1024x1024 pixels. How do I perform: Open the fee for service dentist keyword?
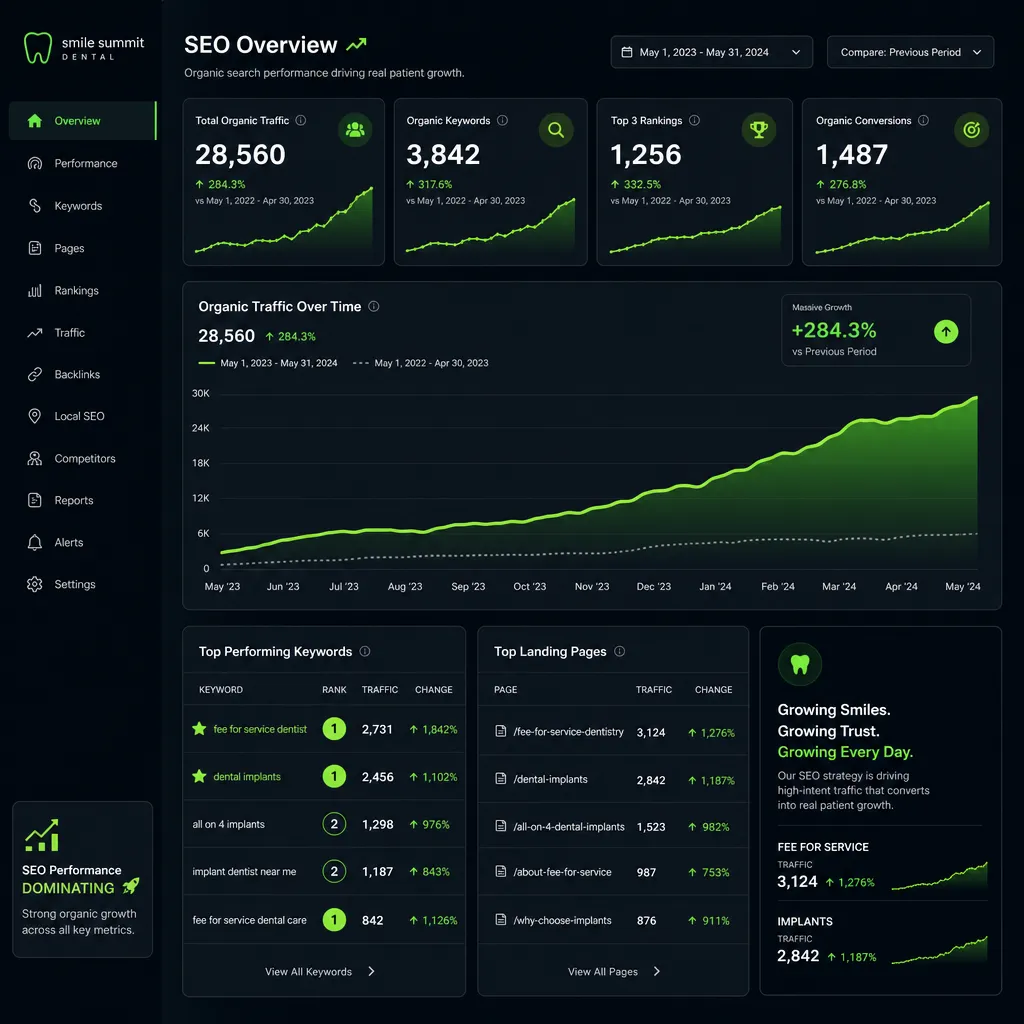click(x=260, y=729)
